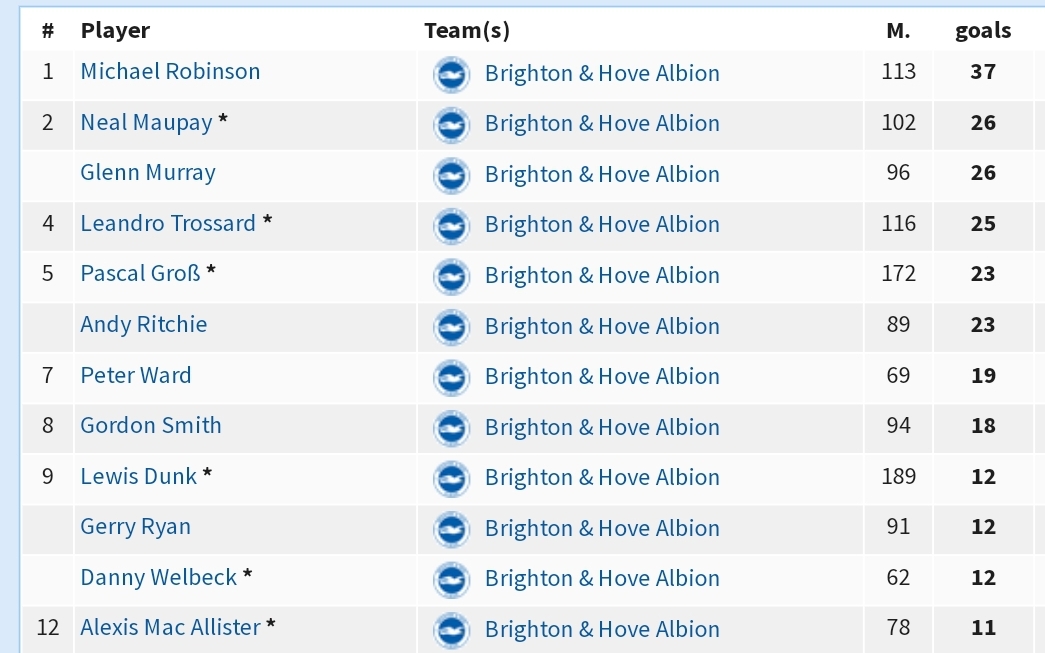Open Neal Maupay's player profile
Screen dimensions: 1045x653
pyautogui.click(x=146, y=123)
